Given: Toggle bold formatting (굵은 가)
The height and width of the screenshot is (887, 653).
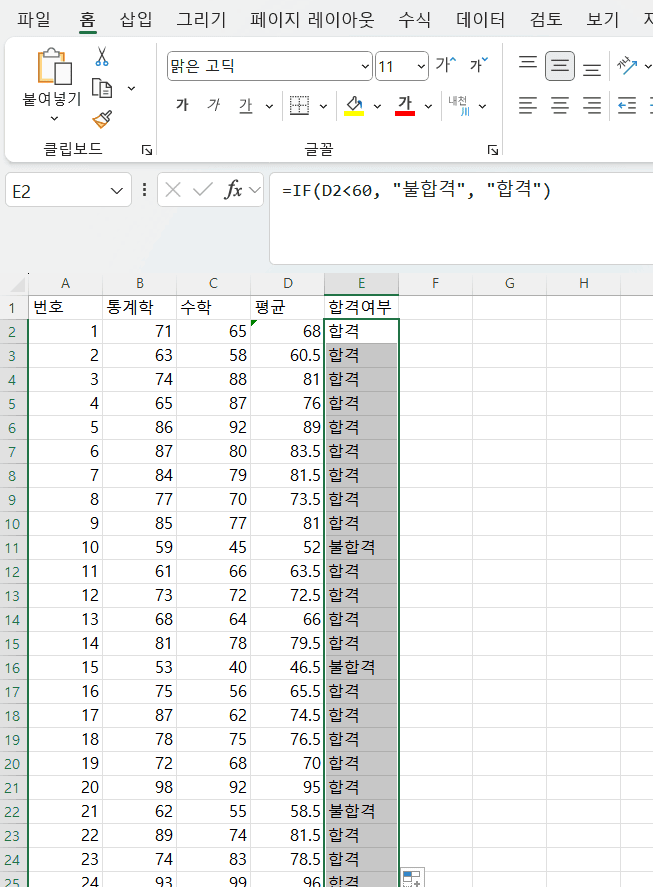Looking at the screenshot, I should [182, 106].
